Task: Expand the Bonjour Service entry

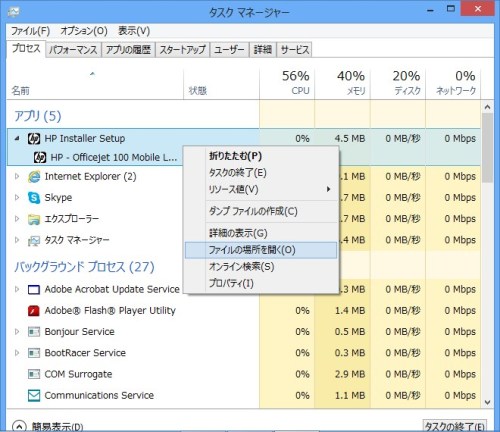Action: [17, 332]
